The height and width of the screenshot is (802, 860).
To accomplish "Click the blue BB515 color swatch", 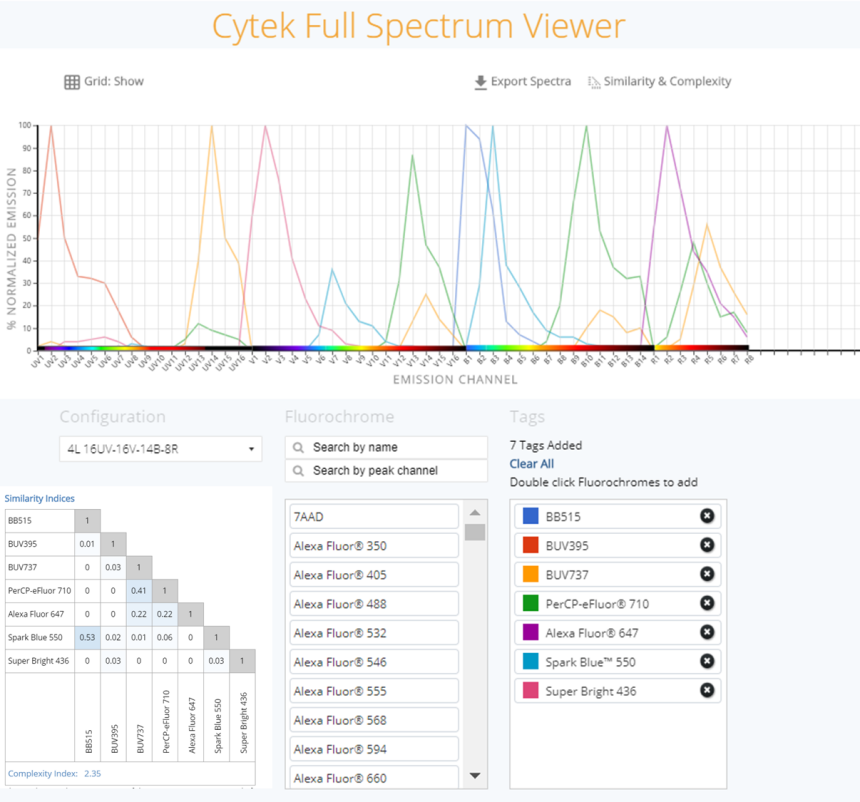I will (x=531, y=517).
